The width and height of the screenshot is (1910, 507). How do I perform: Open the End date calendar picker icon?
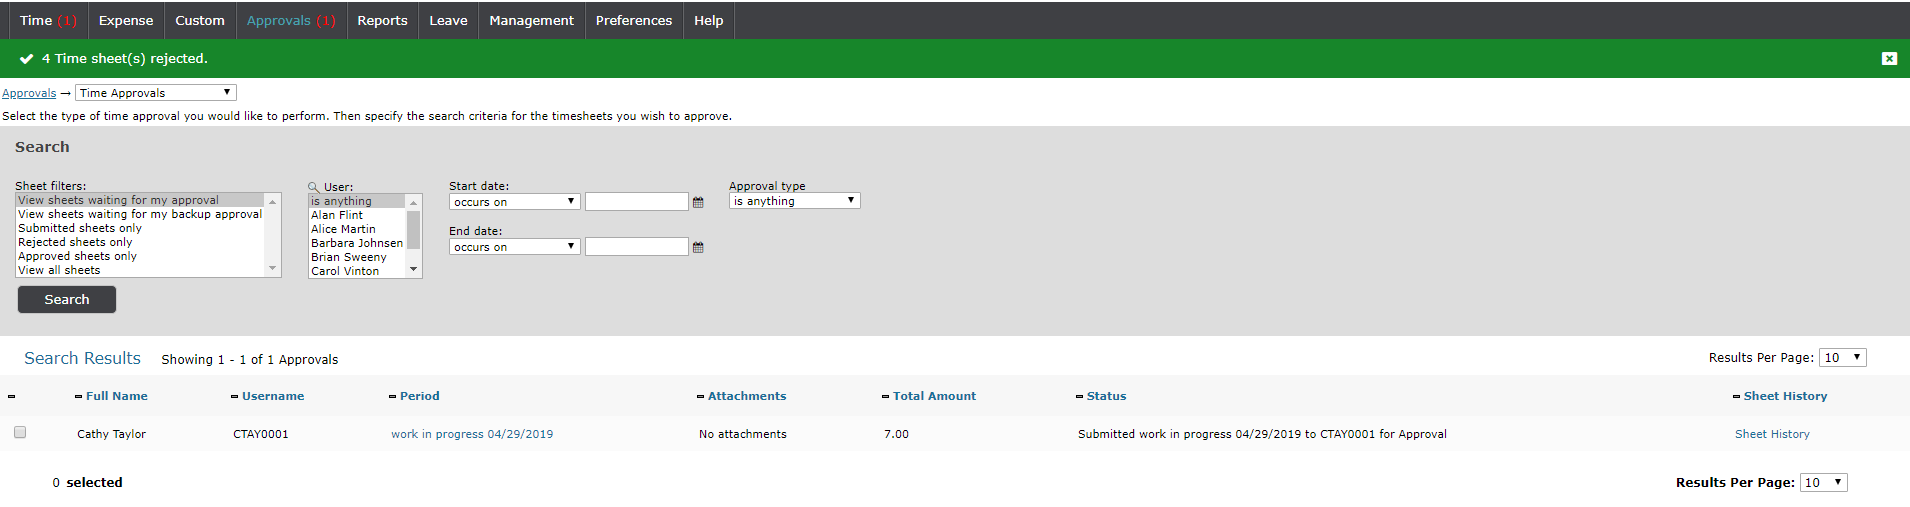click(x=698, y=247)
